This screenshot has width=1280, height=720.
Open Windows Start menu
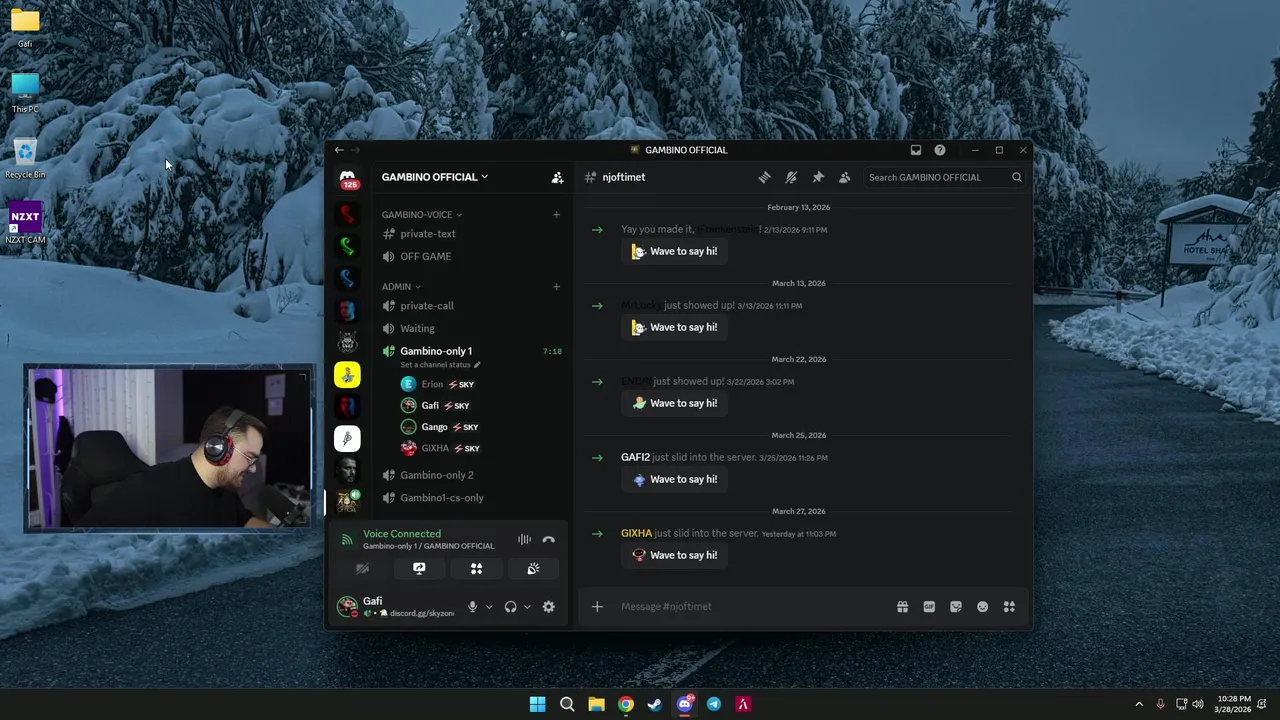click(x=538, y=704)
